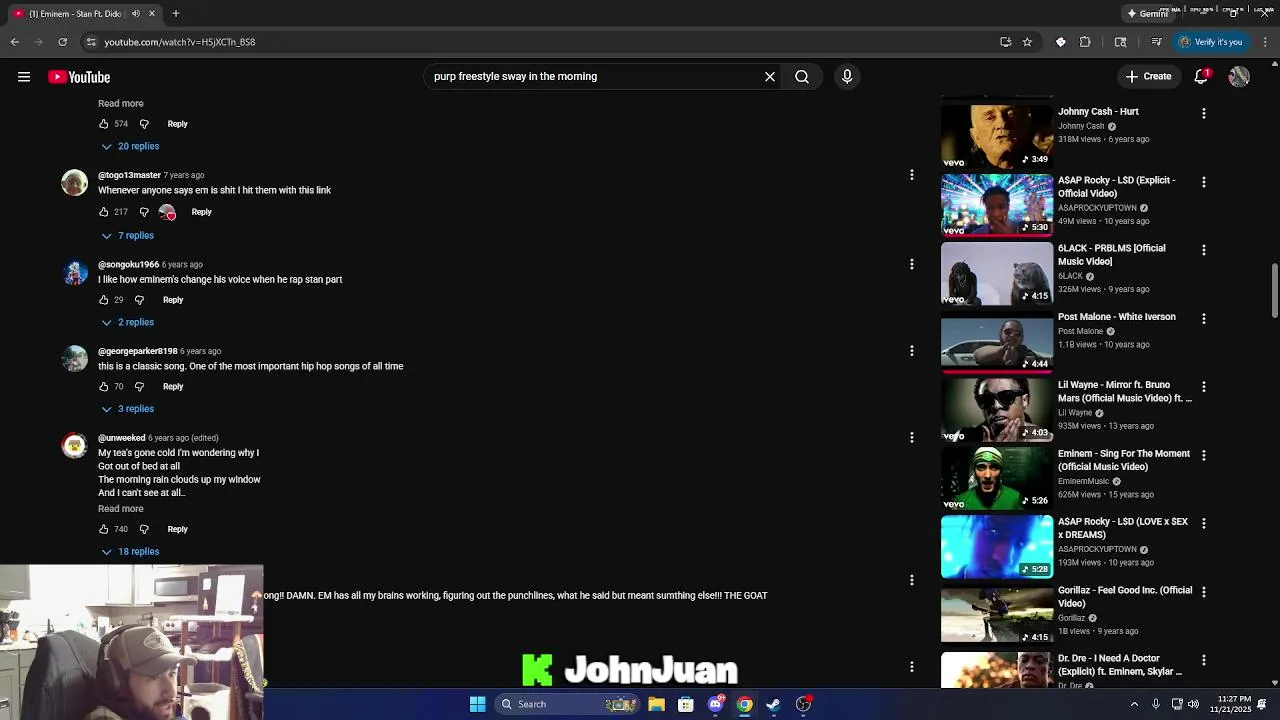Reply to the @togo13master comment

[x=201, y=212]
